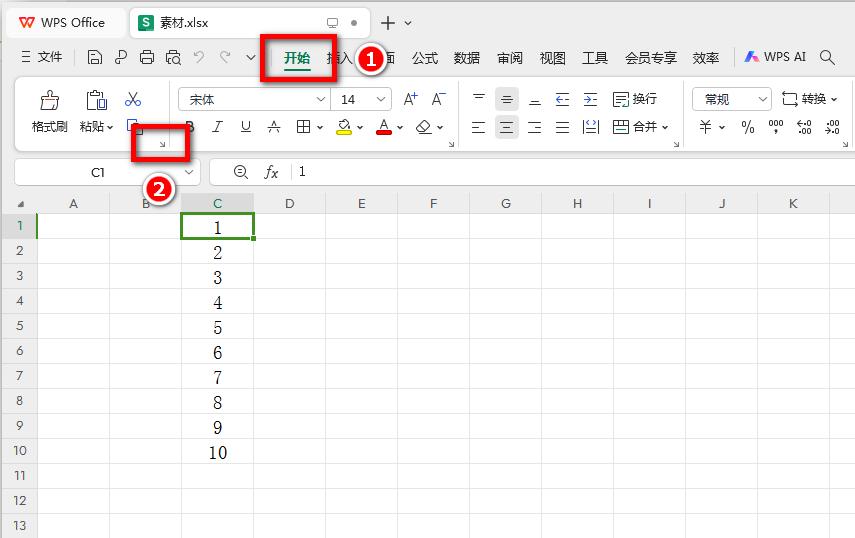855x538 pixels.
Task: Click Increase Indent icon
Action: (591, 99)
